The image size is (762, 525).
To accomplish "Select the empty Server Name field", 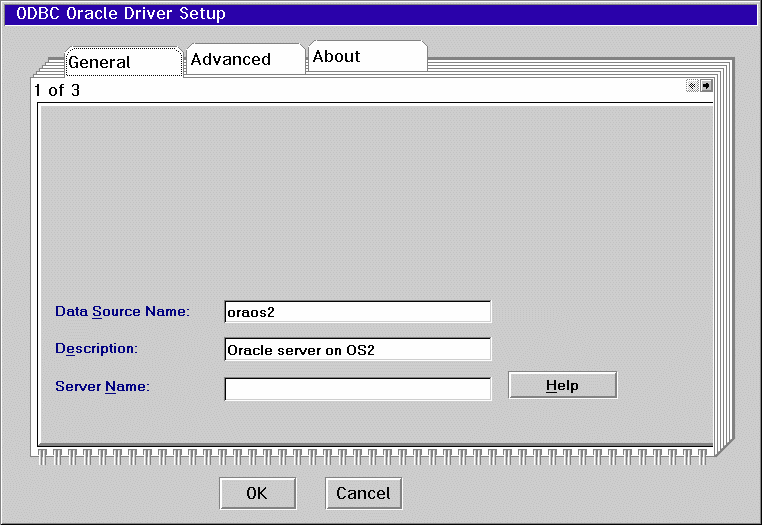I will [358, 389].
